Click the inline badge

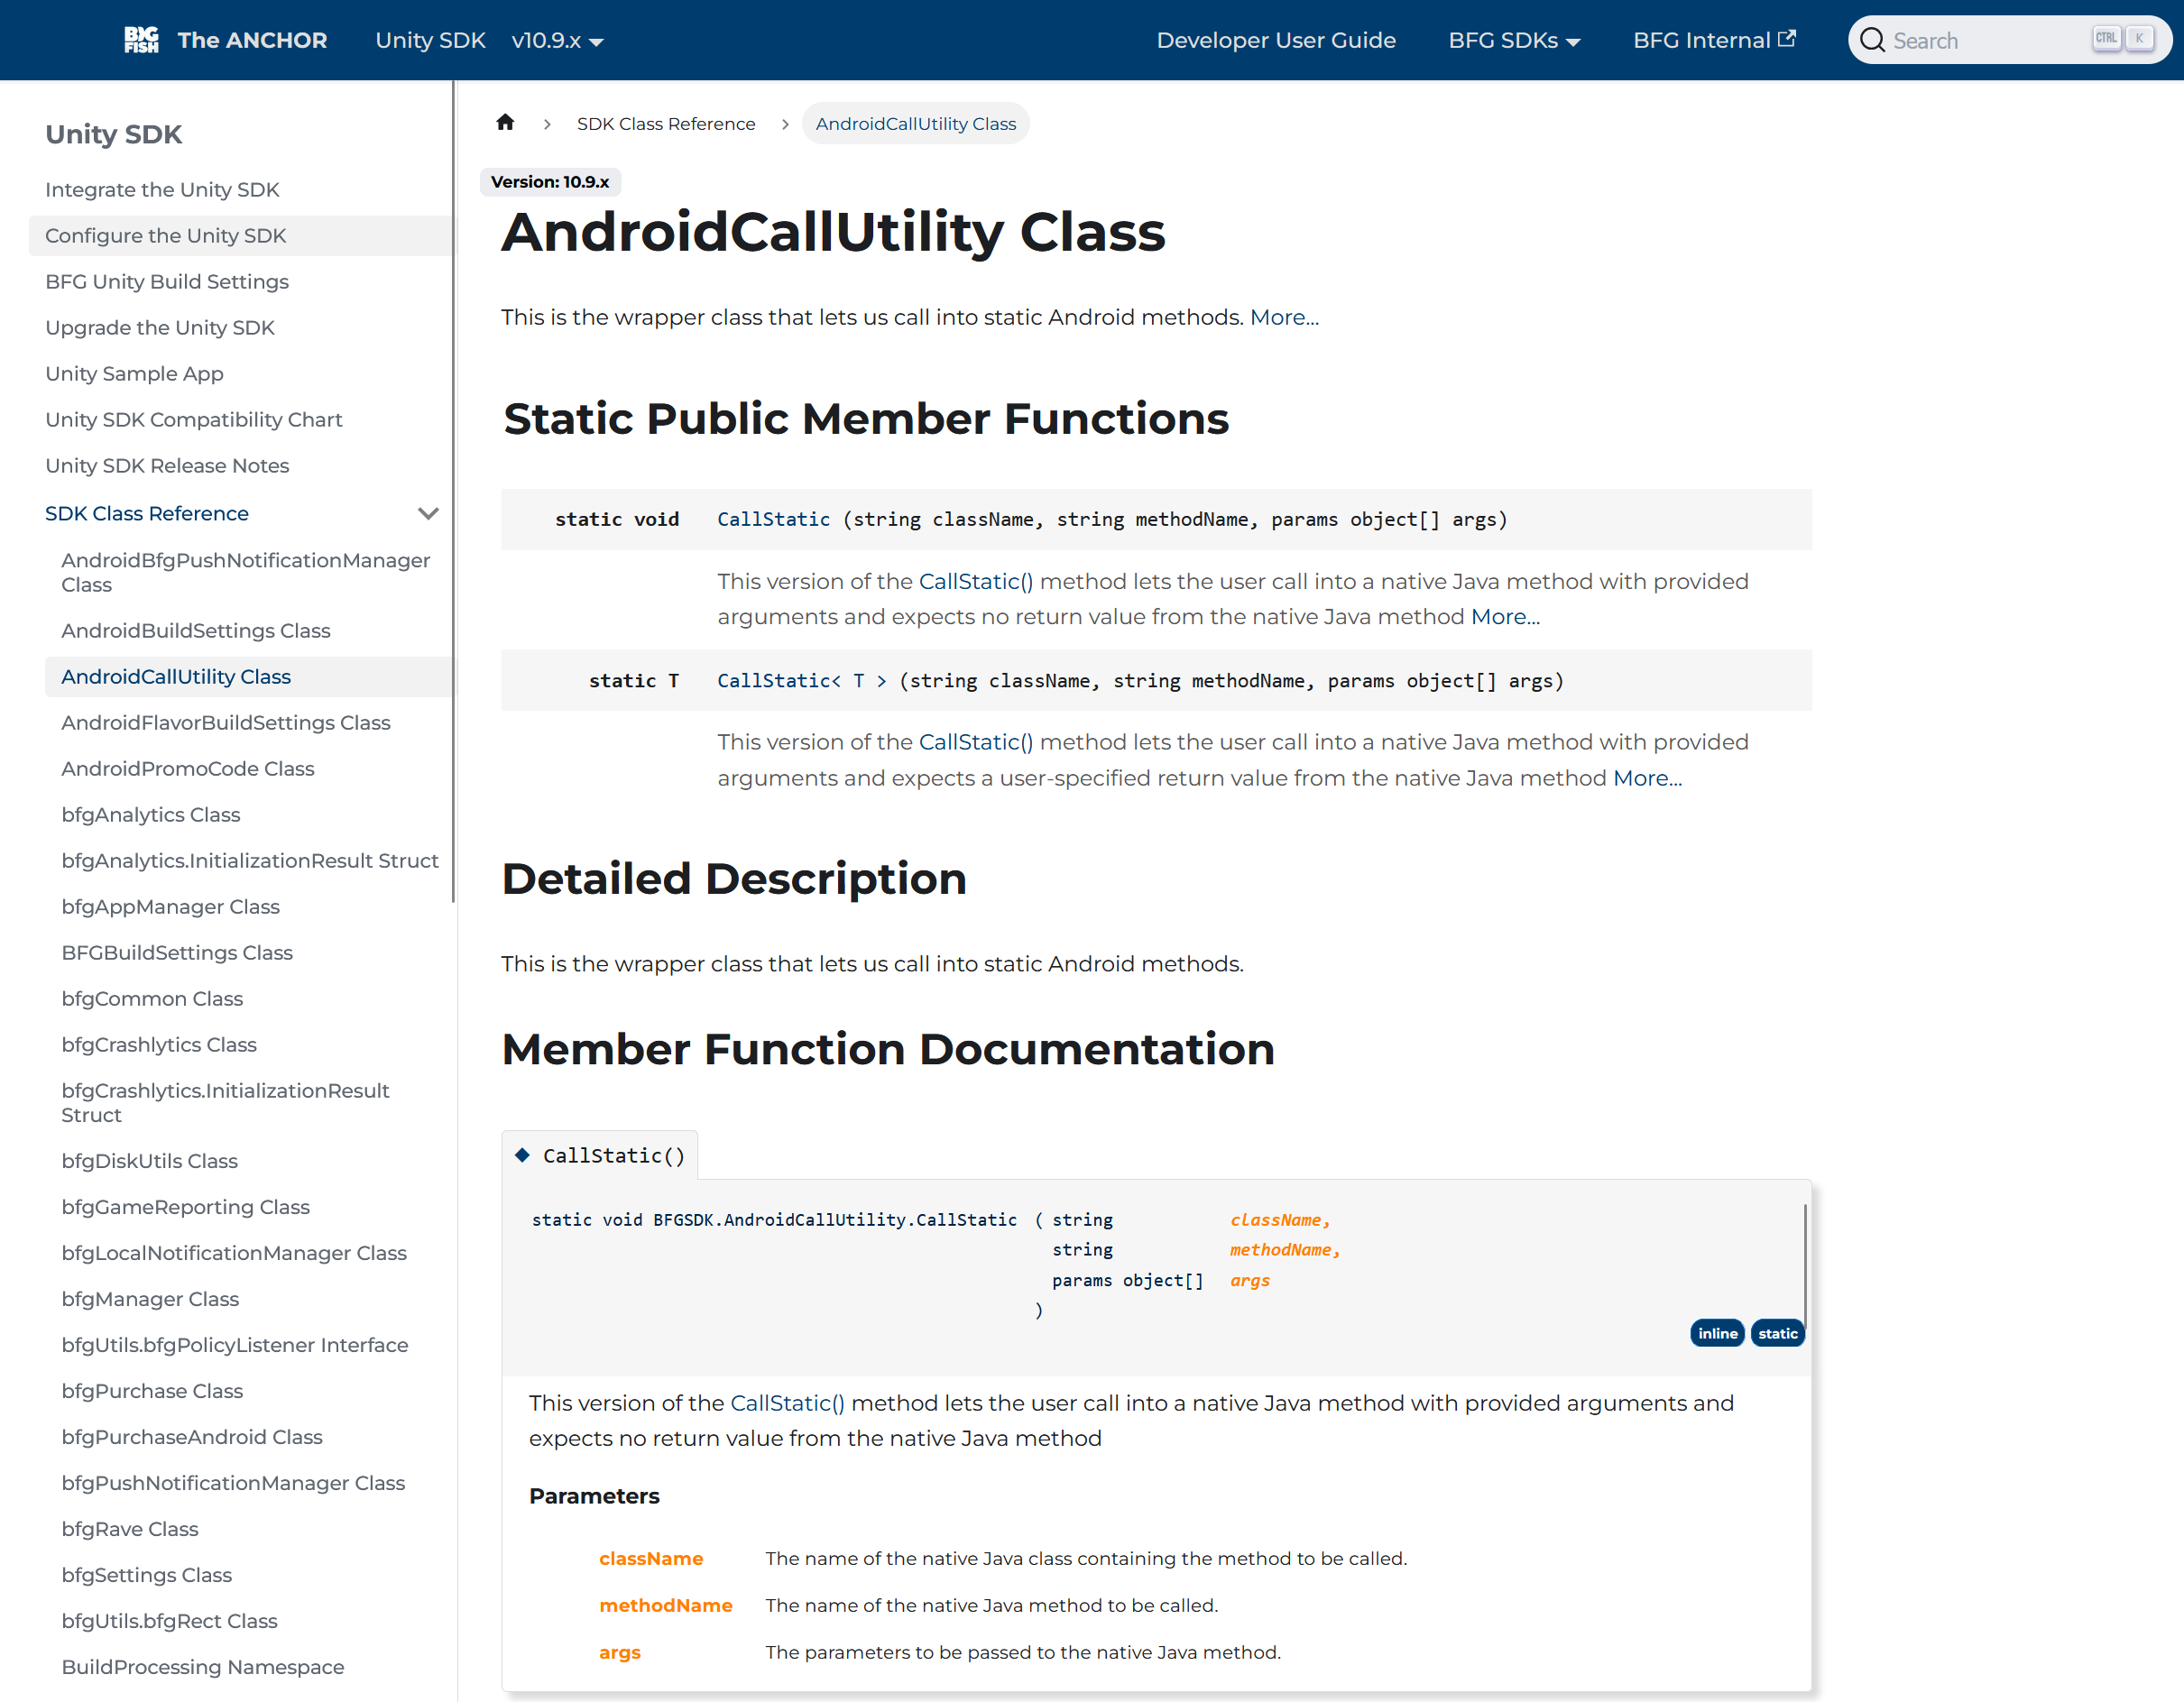tap(1716, 1333)
